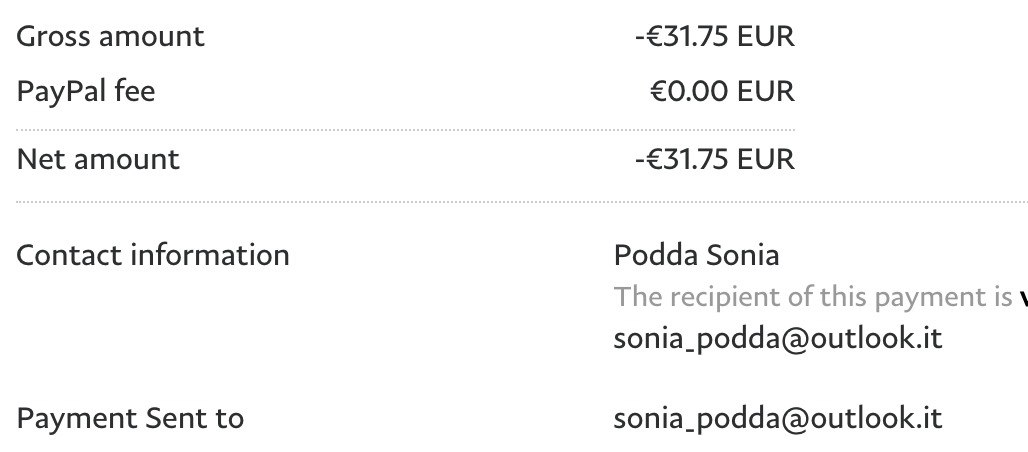Open the email link below the recipient status text
Screen dimensions: 1028x452
777,339
